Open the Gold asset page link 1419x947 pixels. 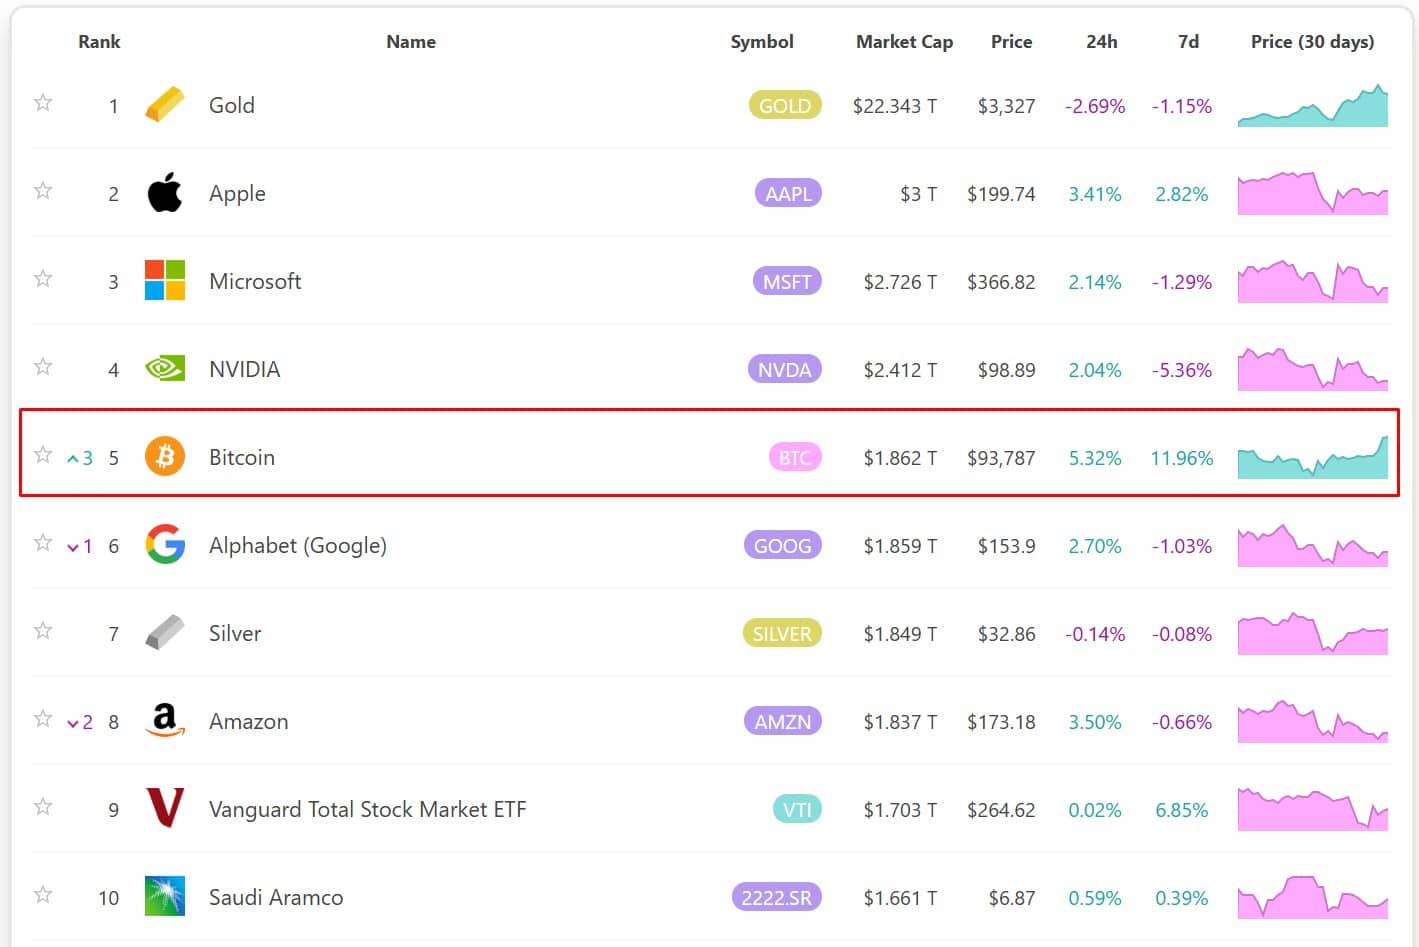coord(232,105)
